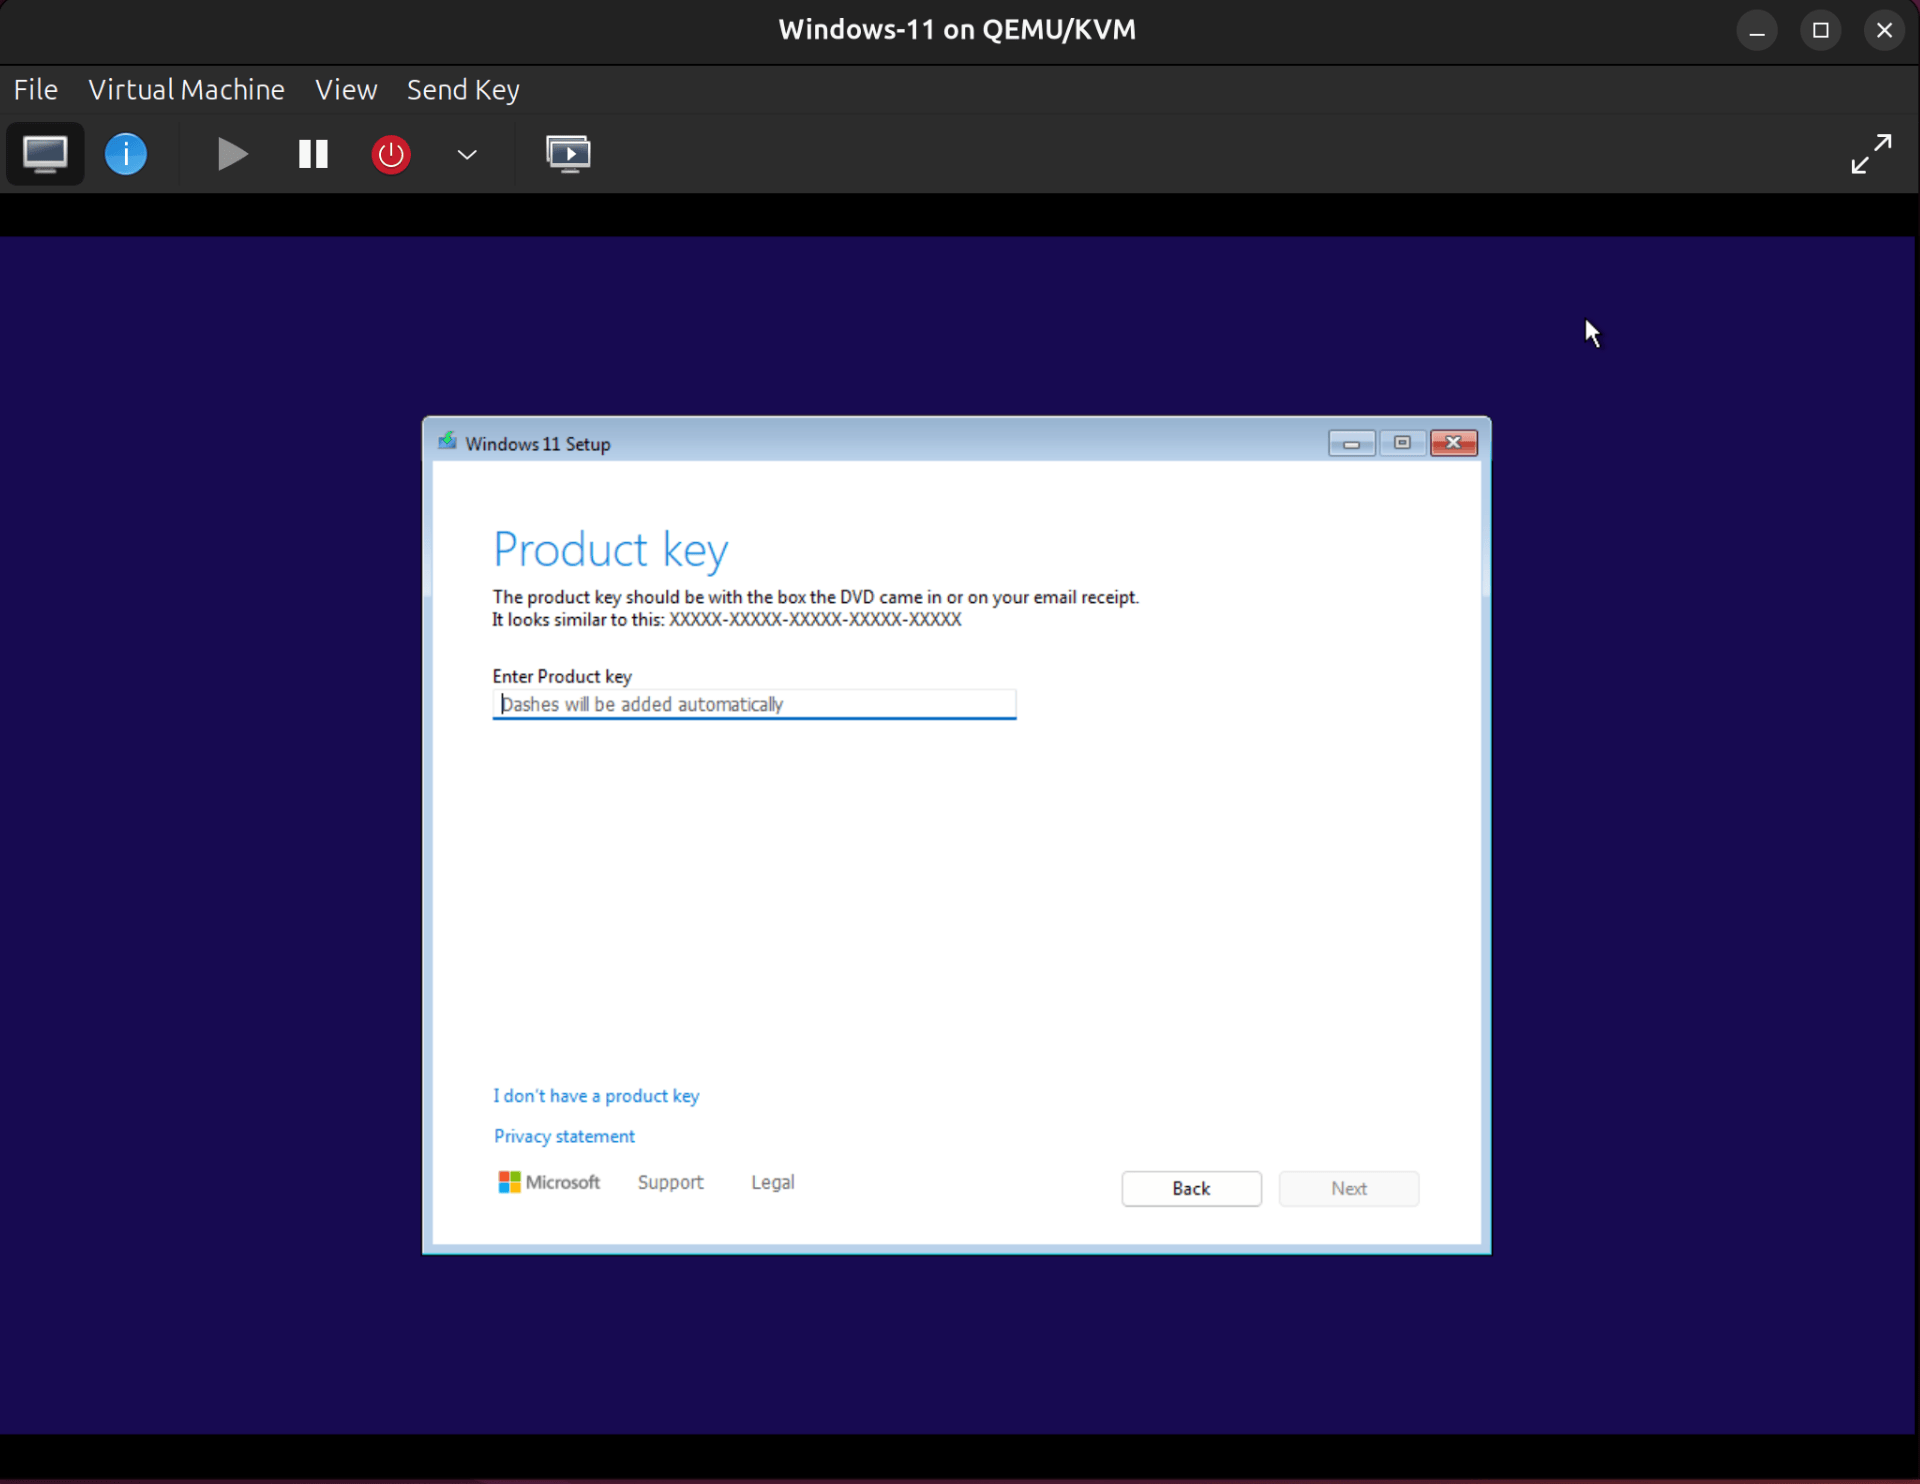Open the View menu
1920x1484 pixels.
pos(345,89)
